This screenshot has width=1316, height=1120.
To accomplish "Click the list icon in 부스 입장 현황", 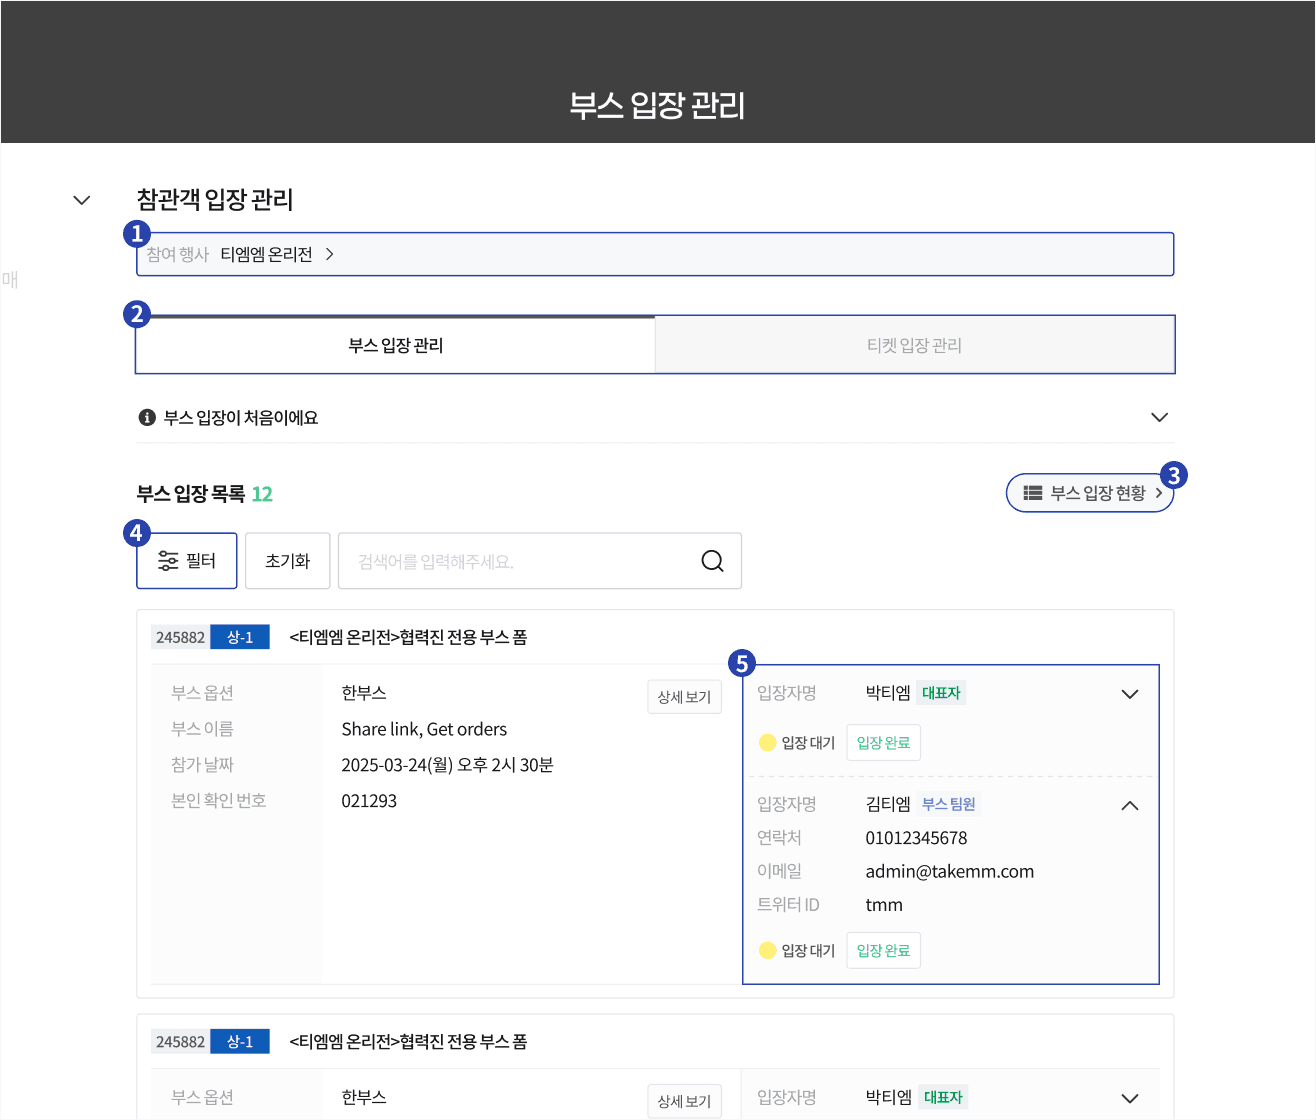I will coord(1033,493).
